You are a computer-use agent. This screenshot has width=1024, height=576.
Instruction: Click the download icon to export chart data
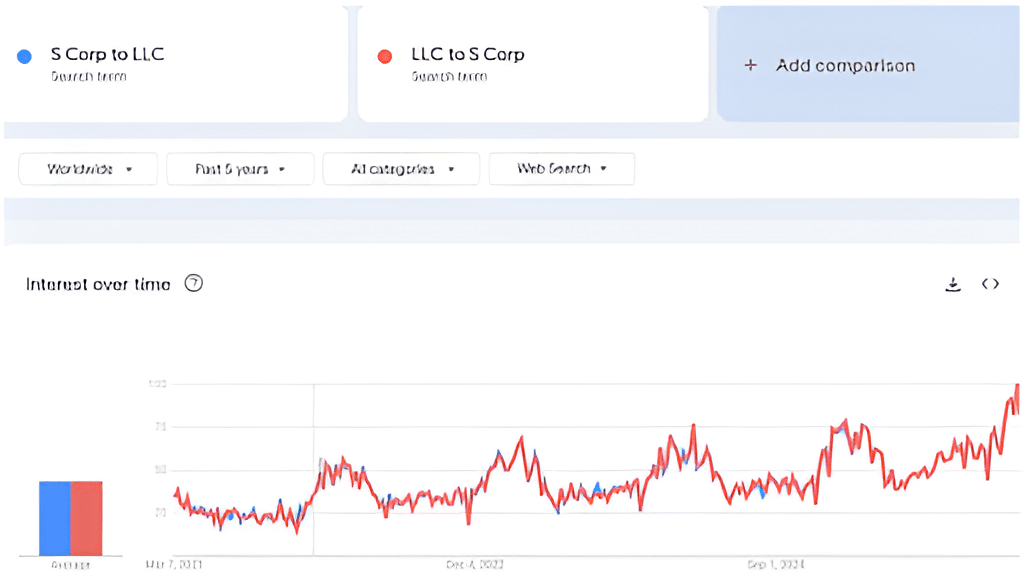pos(953,284)
